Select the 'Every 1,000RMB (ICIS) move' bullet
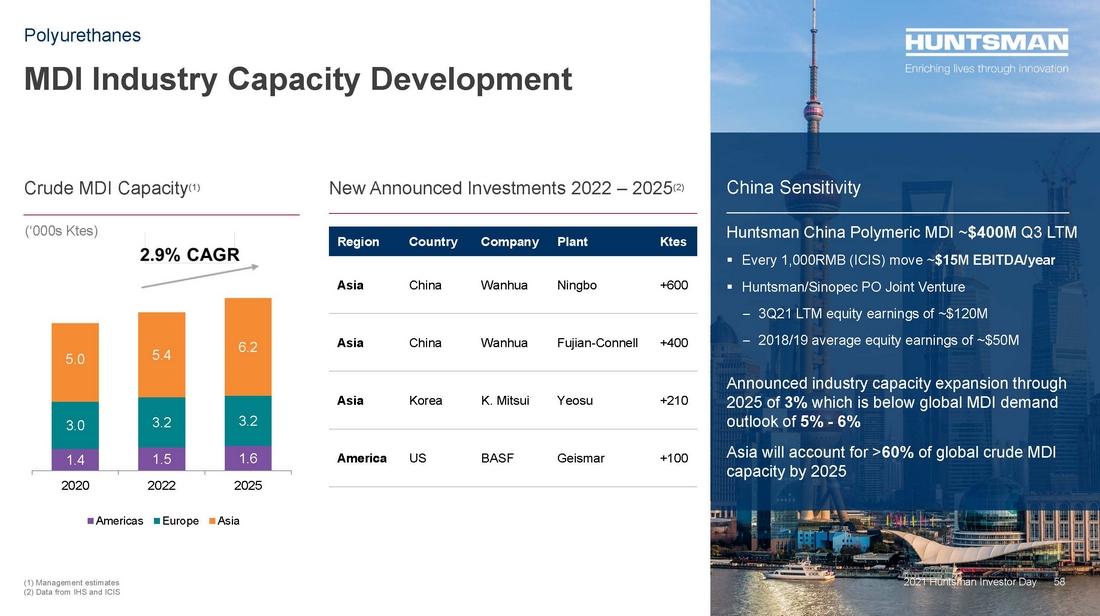This screenshot has width=1100, height=616. 898,260
